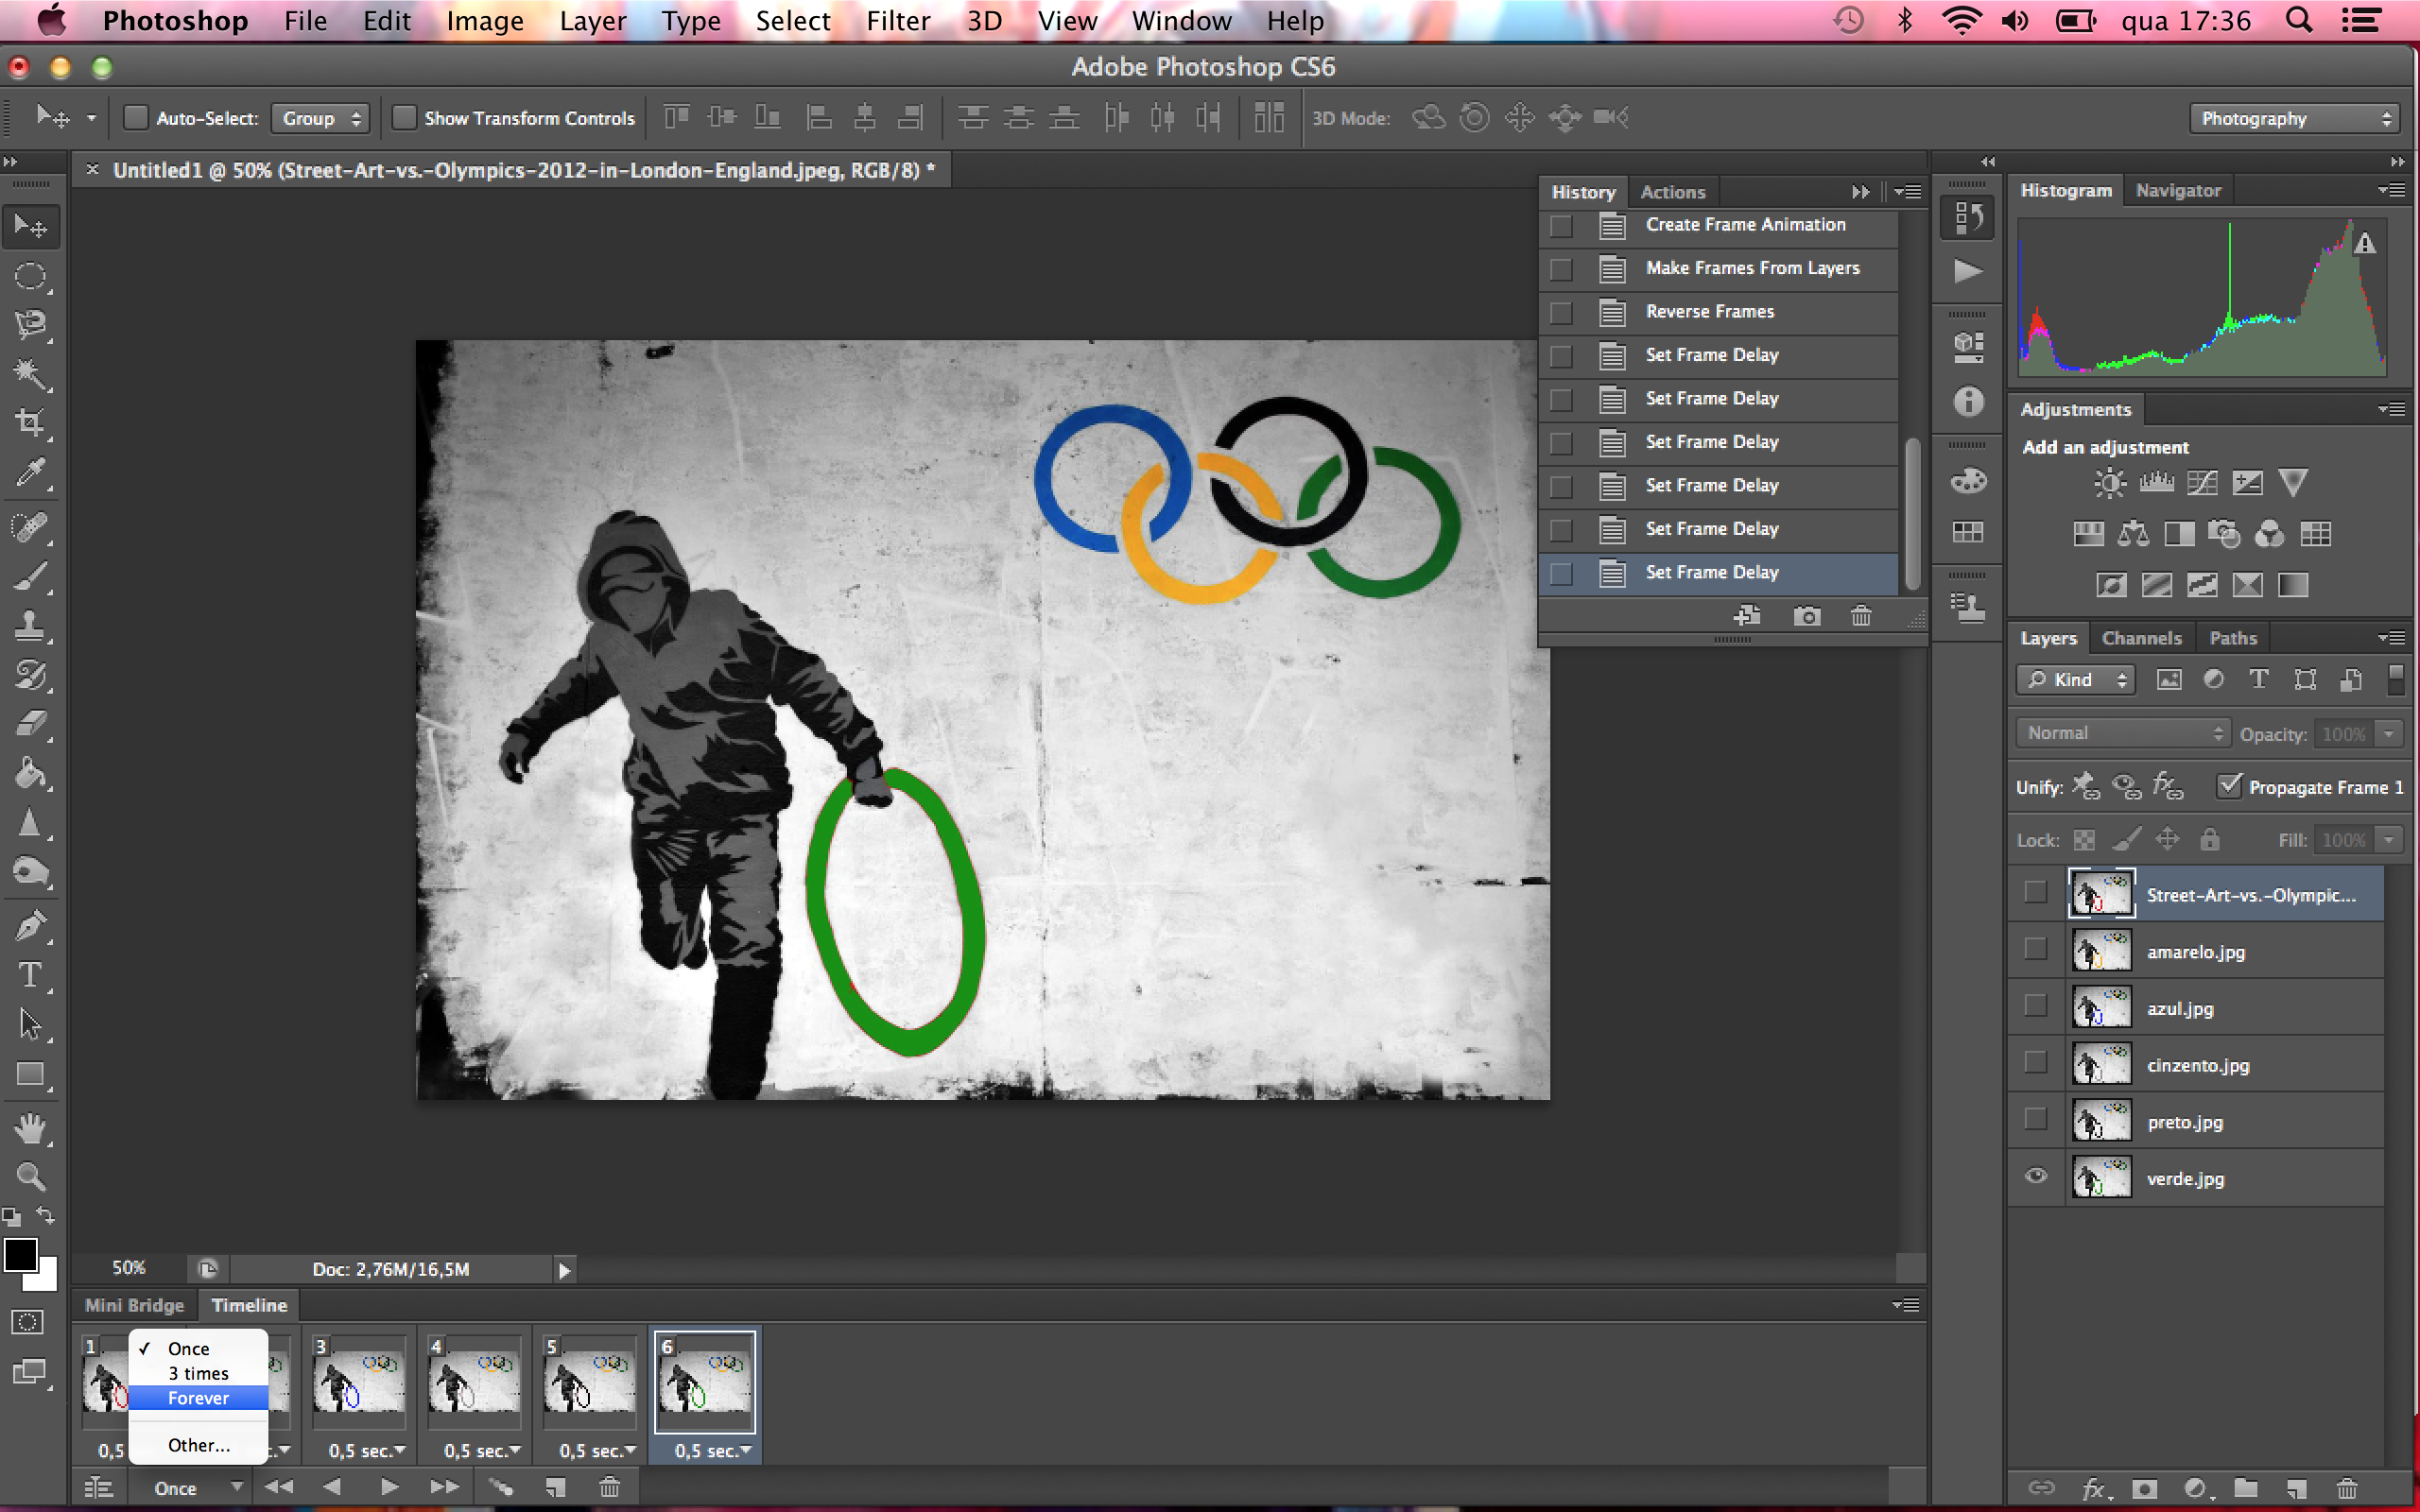Delete current state in History panel

[x=1860, y=616]
